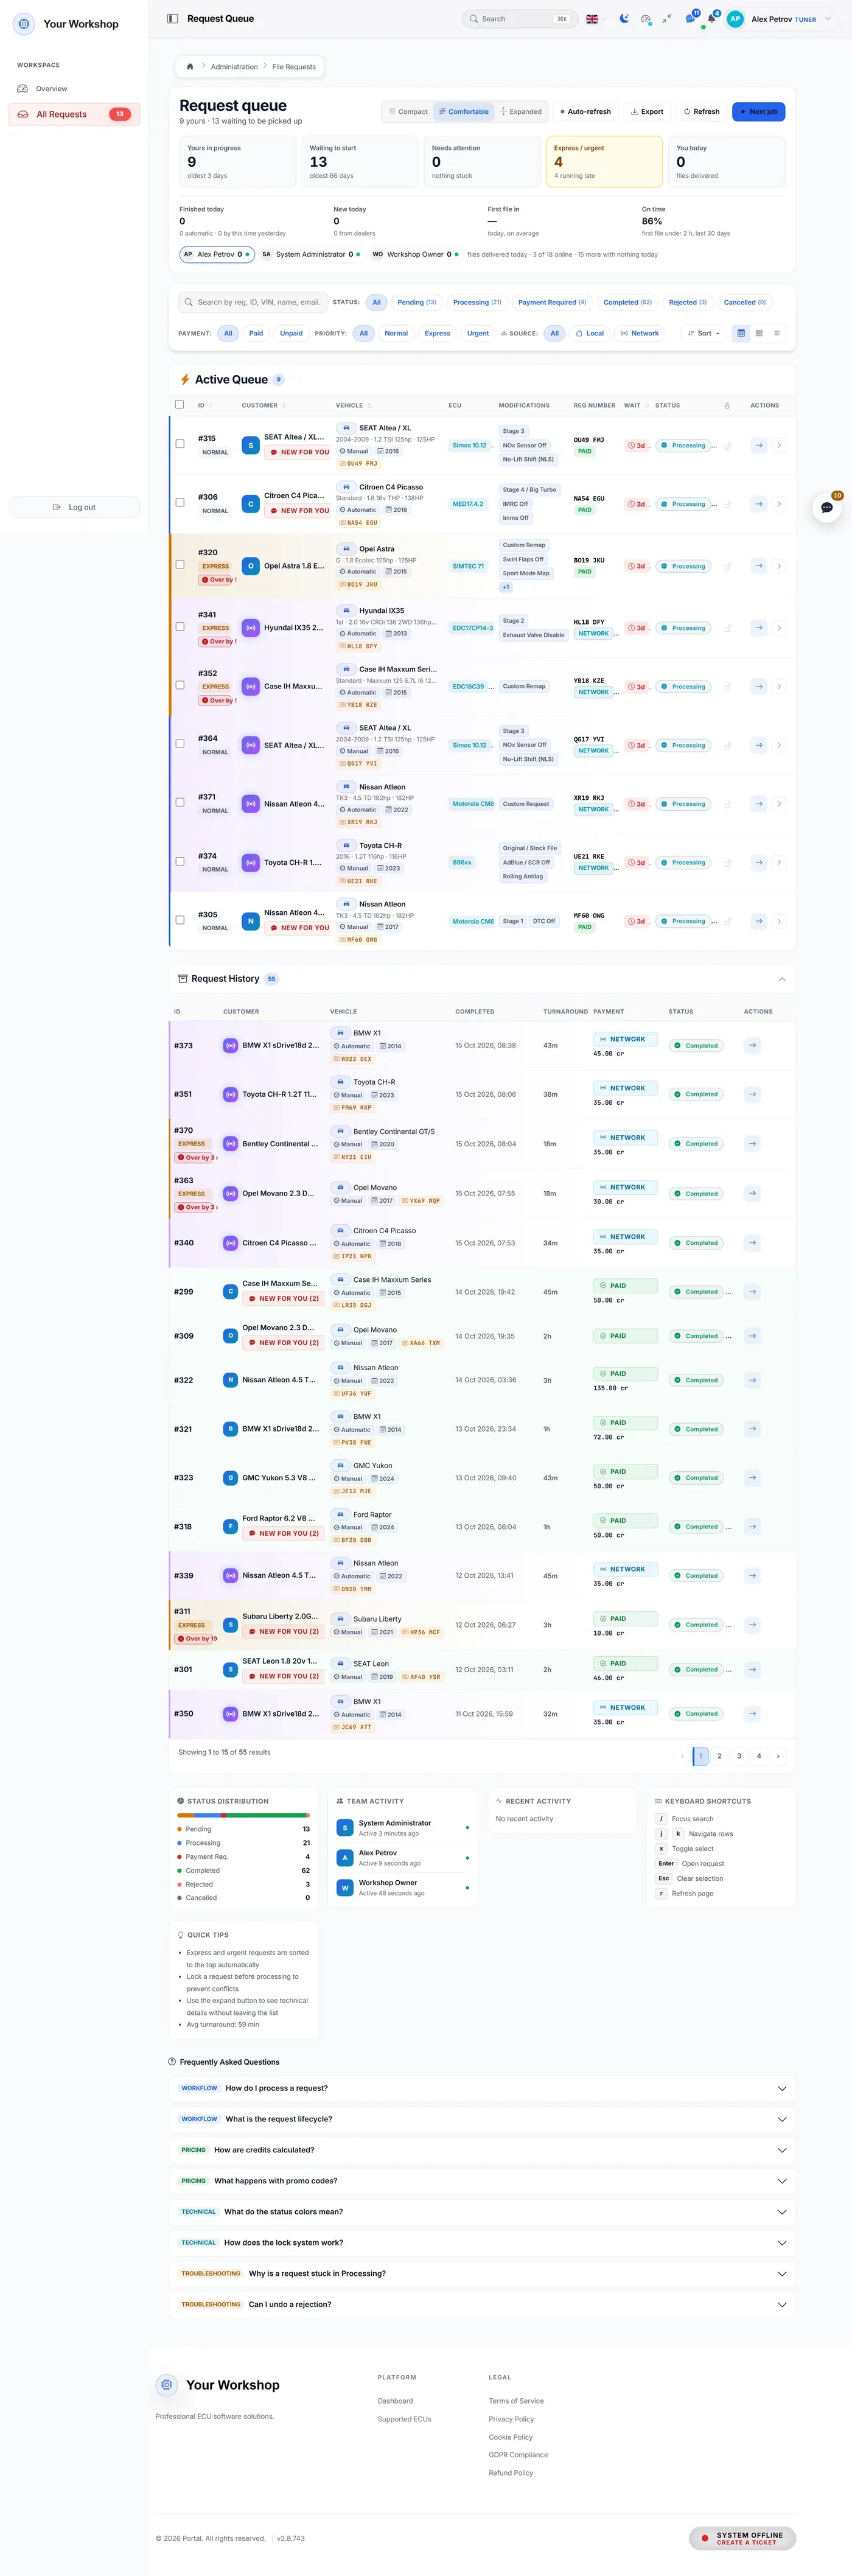Image resolution: width=852 pixels, height=2576 pixels.
Task: Check the box for request #364
Action: [x=180, y=744]
